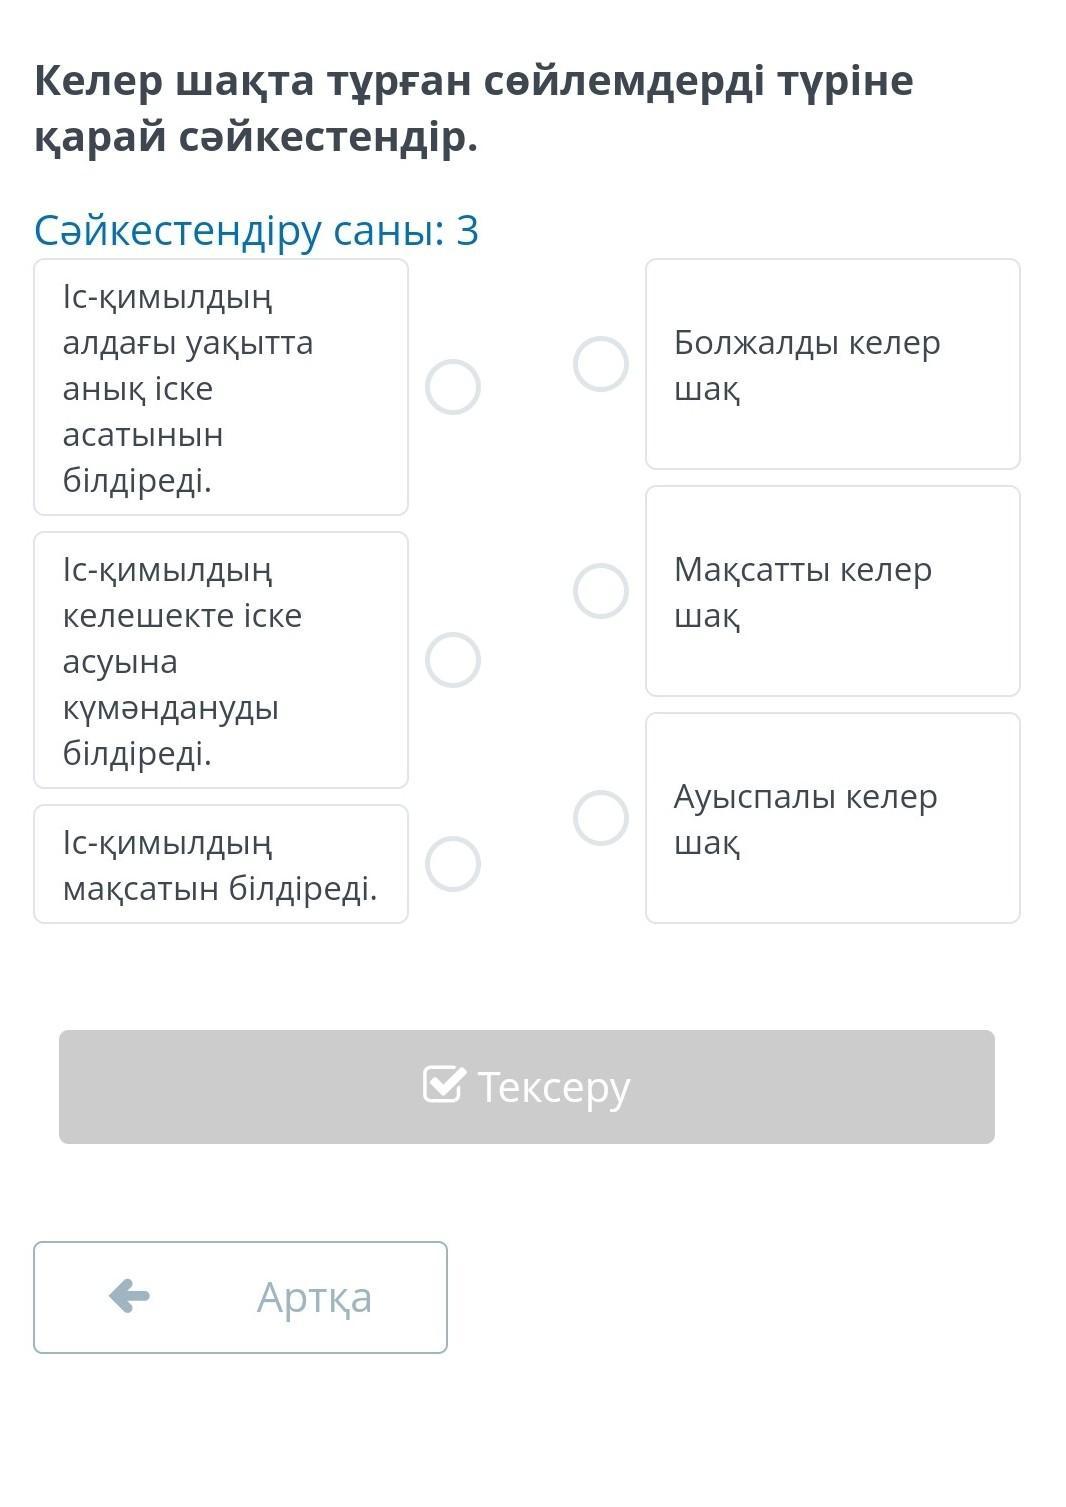Select radio beside Болжалды келер шақ

pos(601,364)
